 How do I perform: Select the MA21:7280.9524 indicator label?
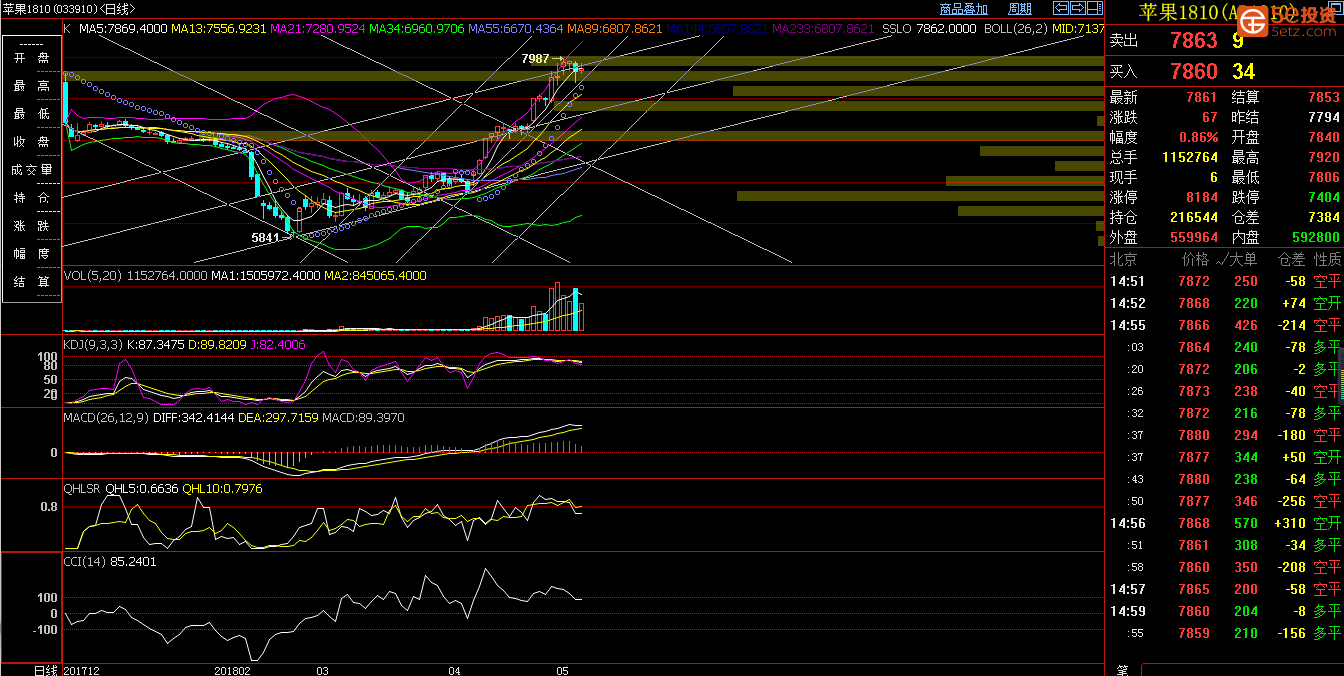pyautogui.click(x=317, y=29)
